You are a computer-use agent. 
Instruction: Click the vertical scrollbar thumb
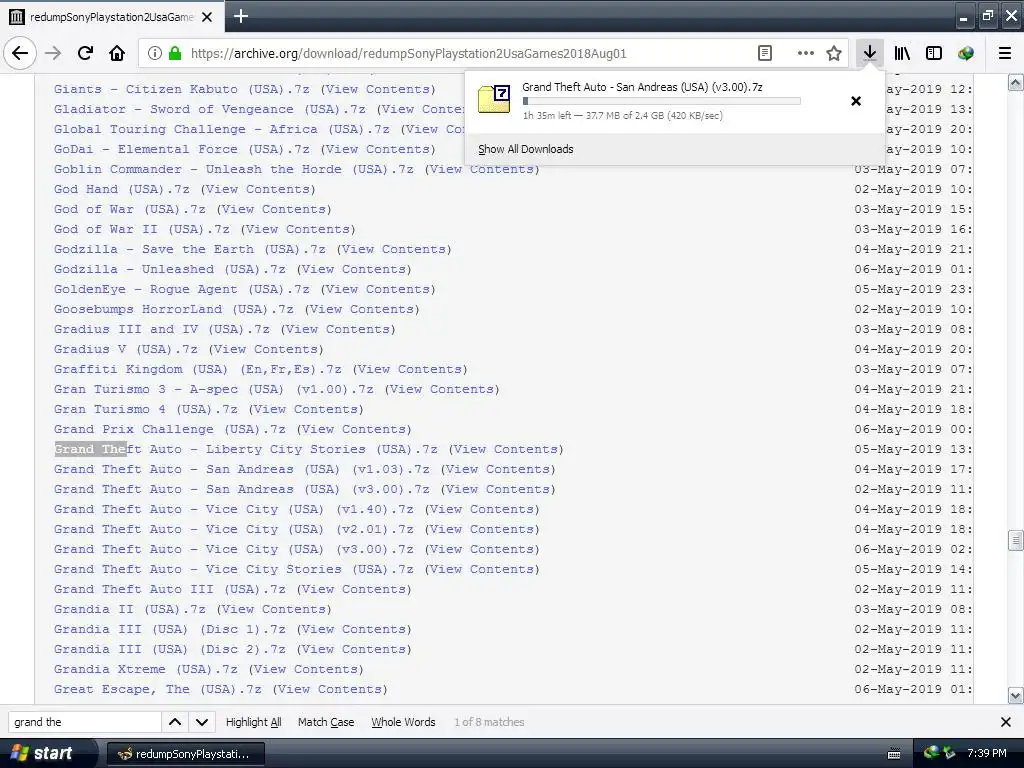coord(1016,540)
